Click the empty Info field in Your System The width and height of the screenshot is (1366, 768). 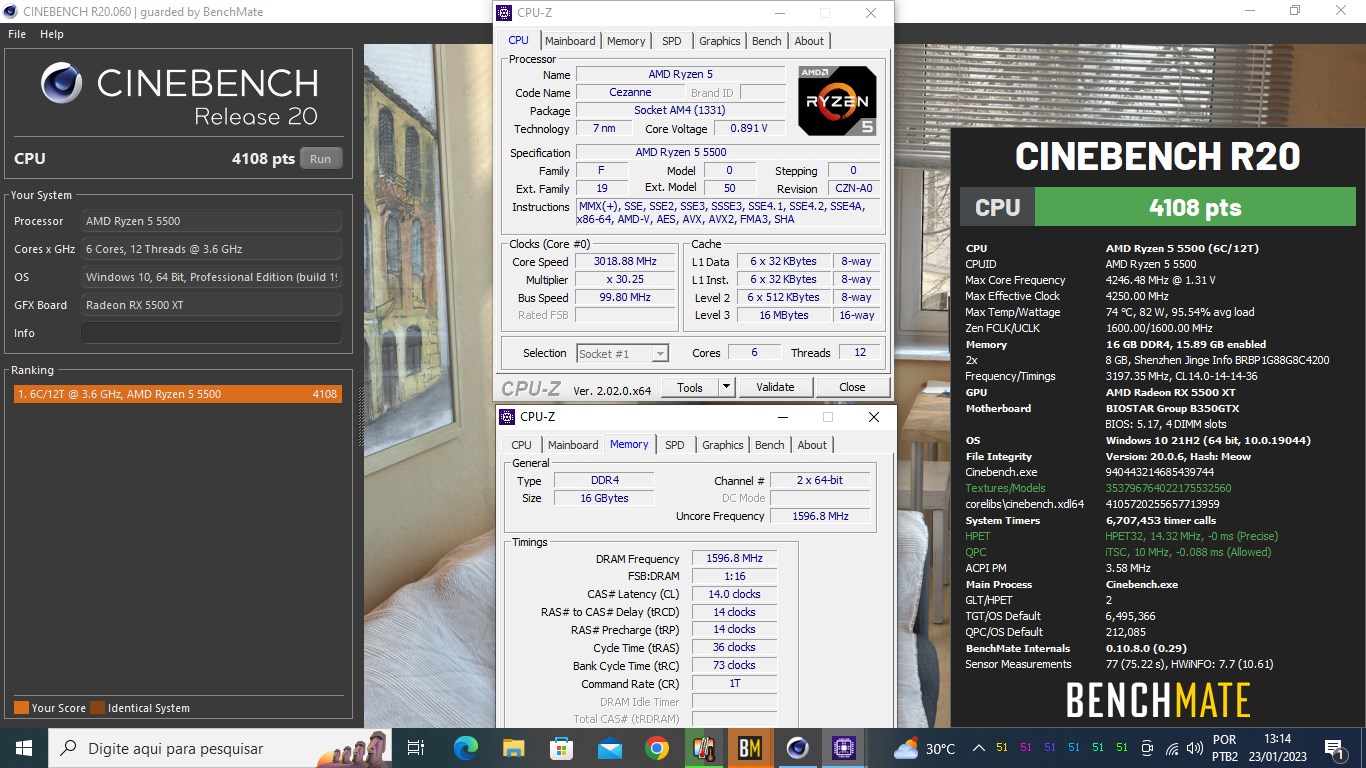coord(211,333)
